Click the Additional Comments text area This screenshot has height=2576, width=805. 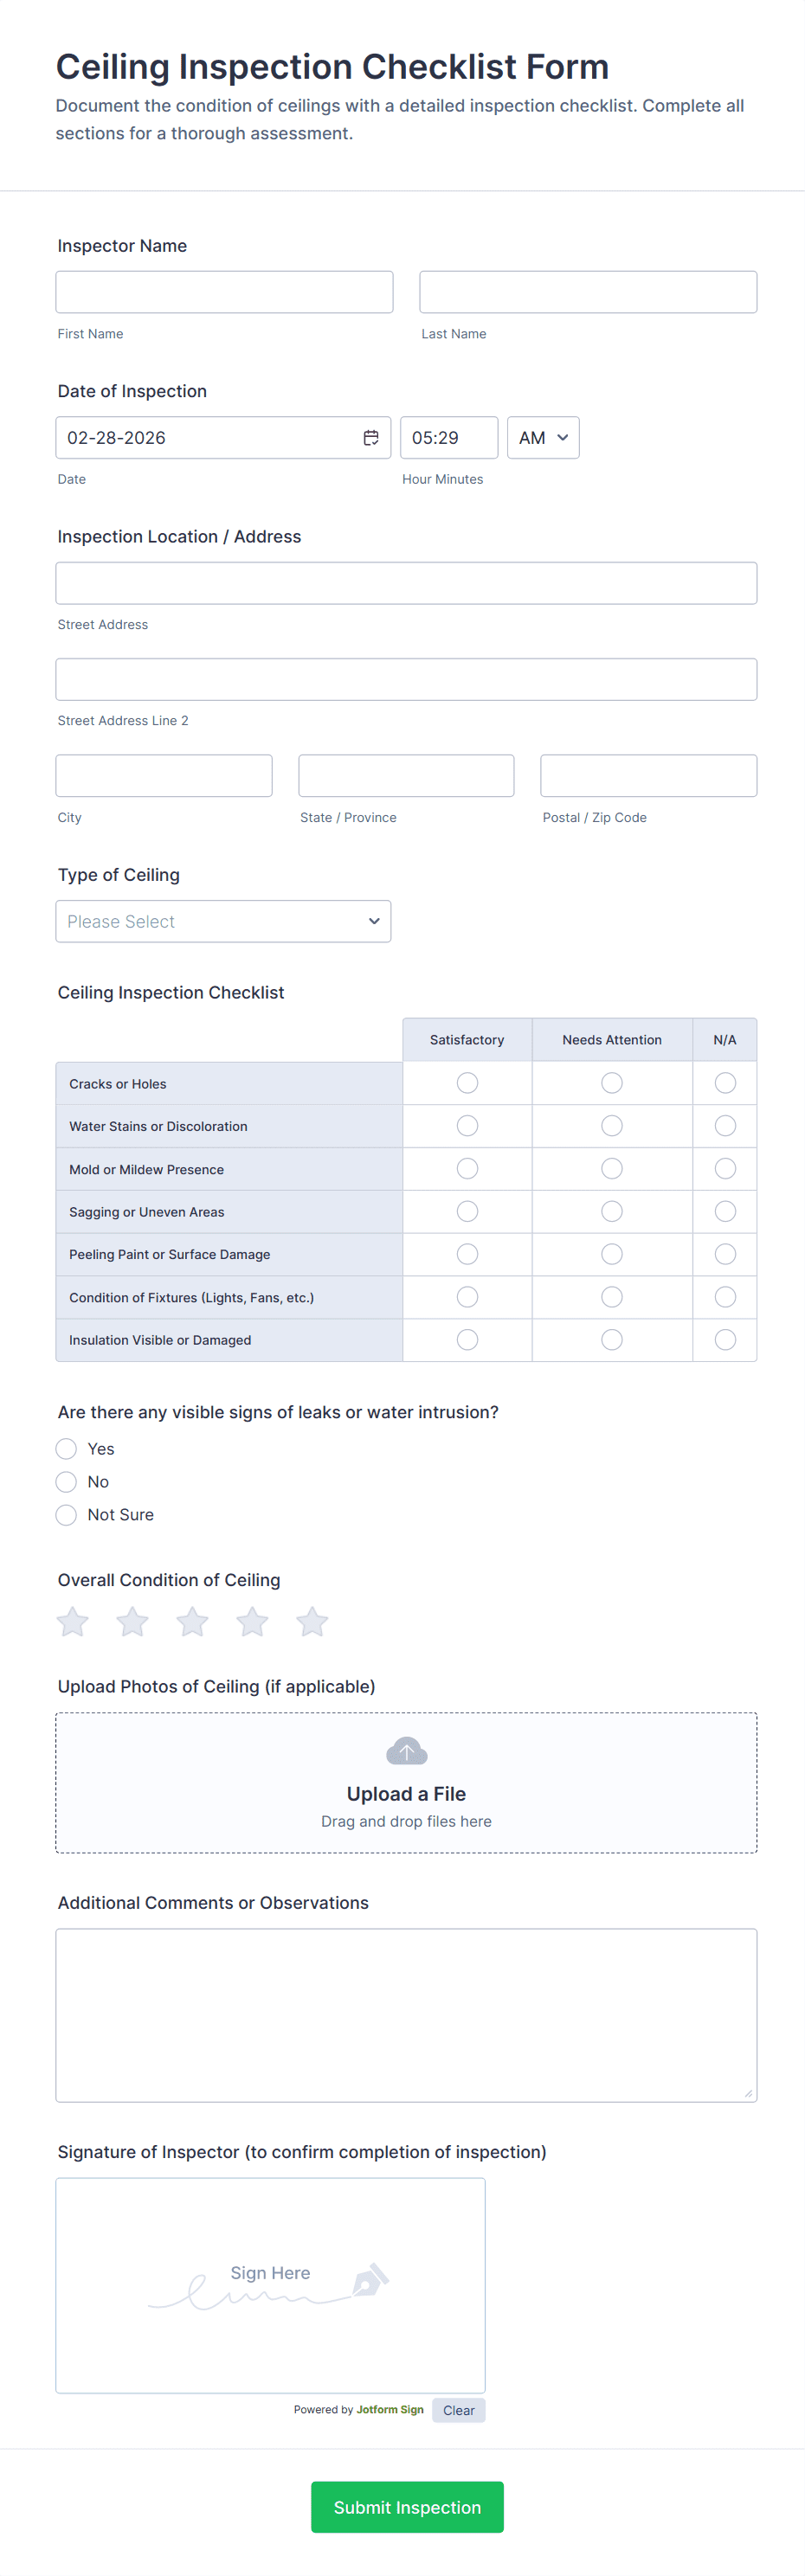coord(406,2015)
